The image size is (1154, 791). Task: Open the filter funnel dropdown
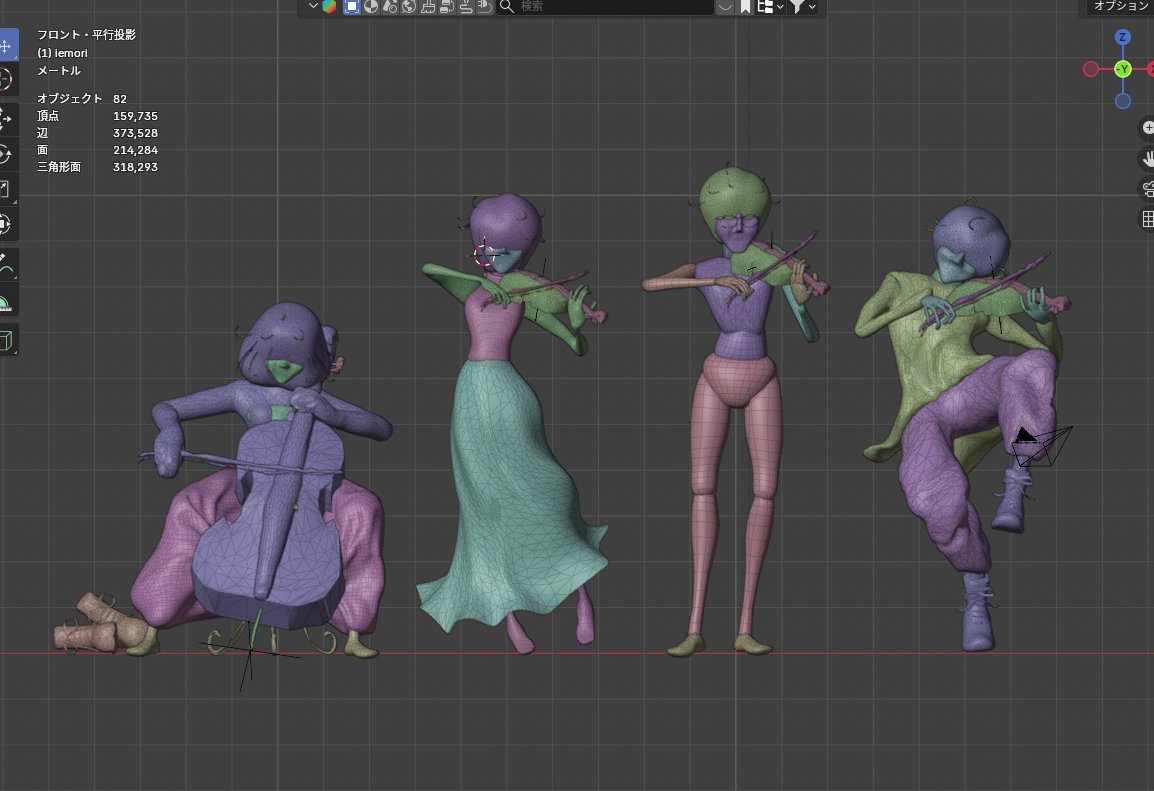tap(802, 7)
